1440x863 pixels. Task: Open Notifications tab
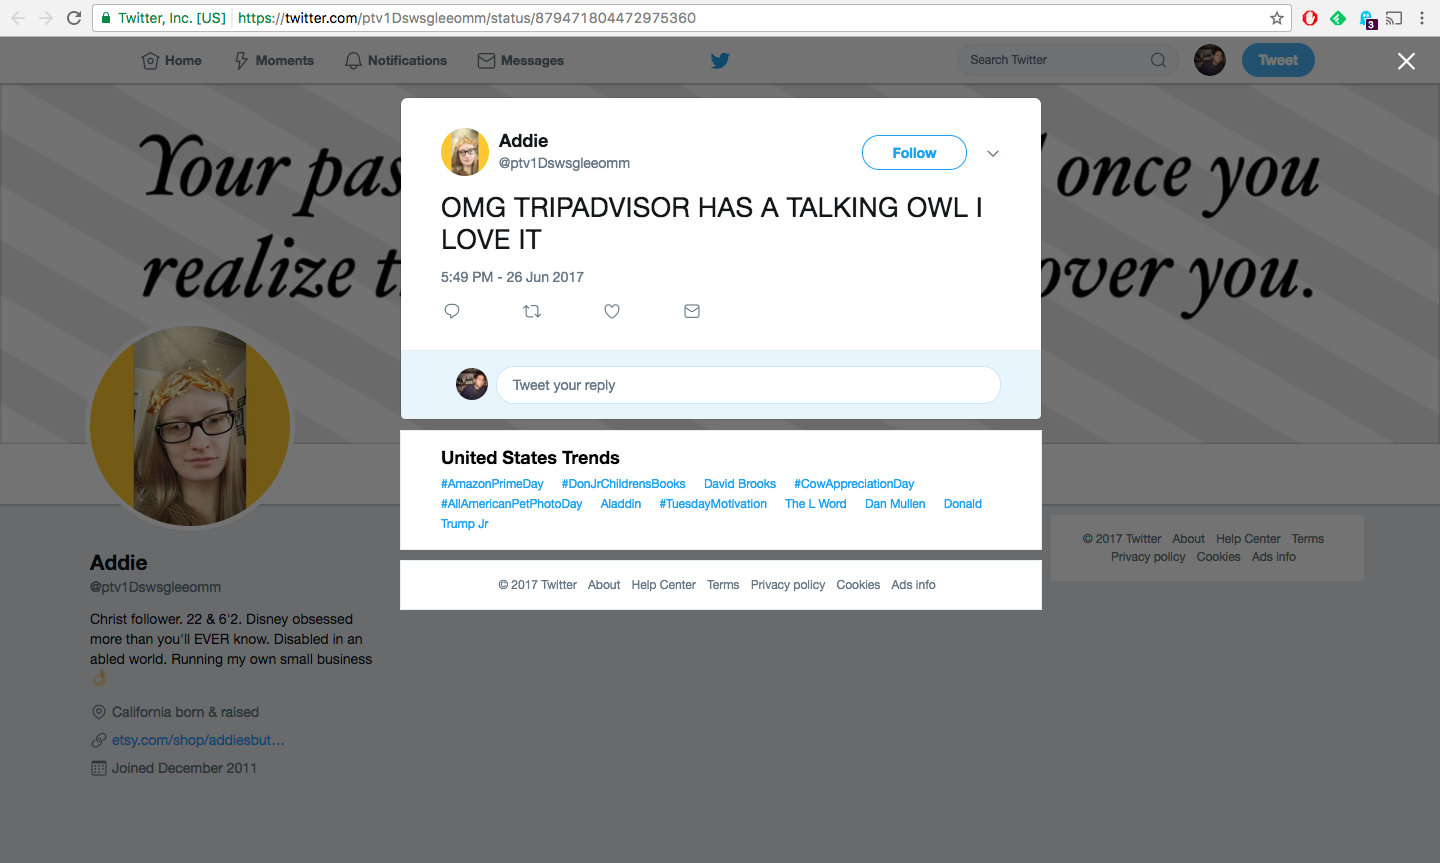pos(396,61)
